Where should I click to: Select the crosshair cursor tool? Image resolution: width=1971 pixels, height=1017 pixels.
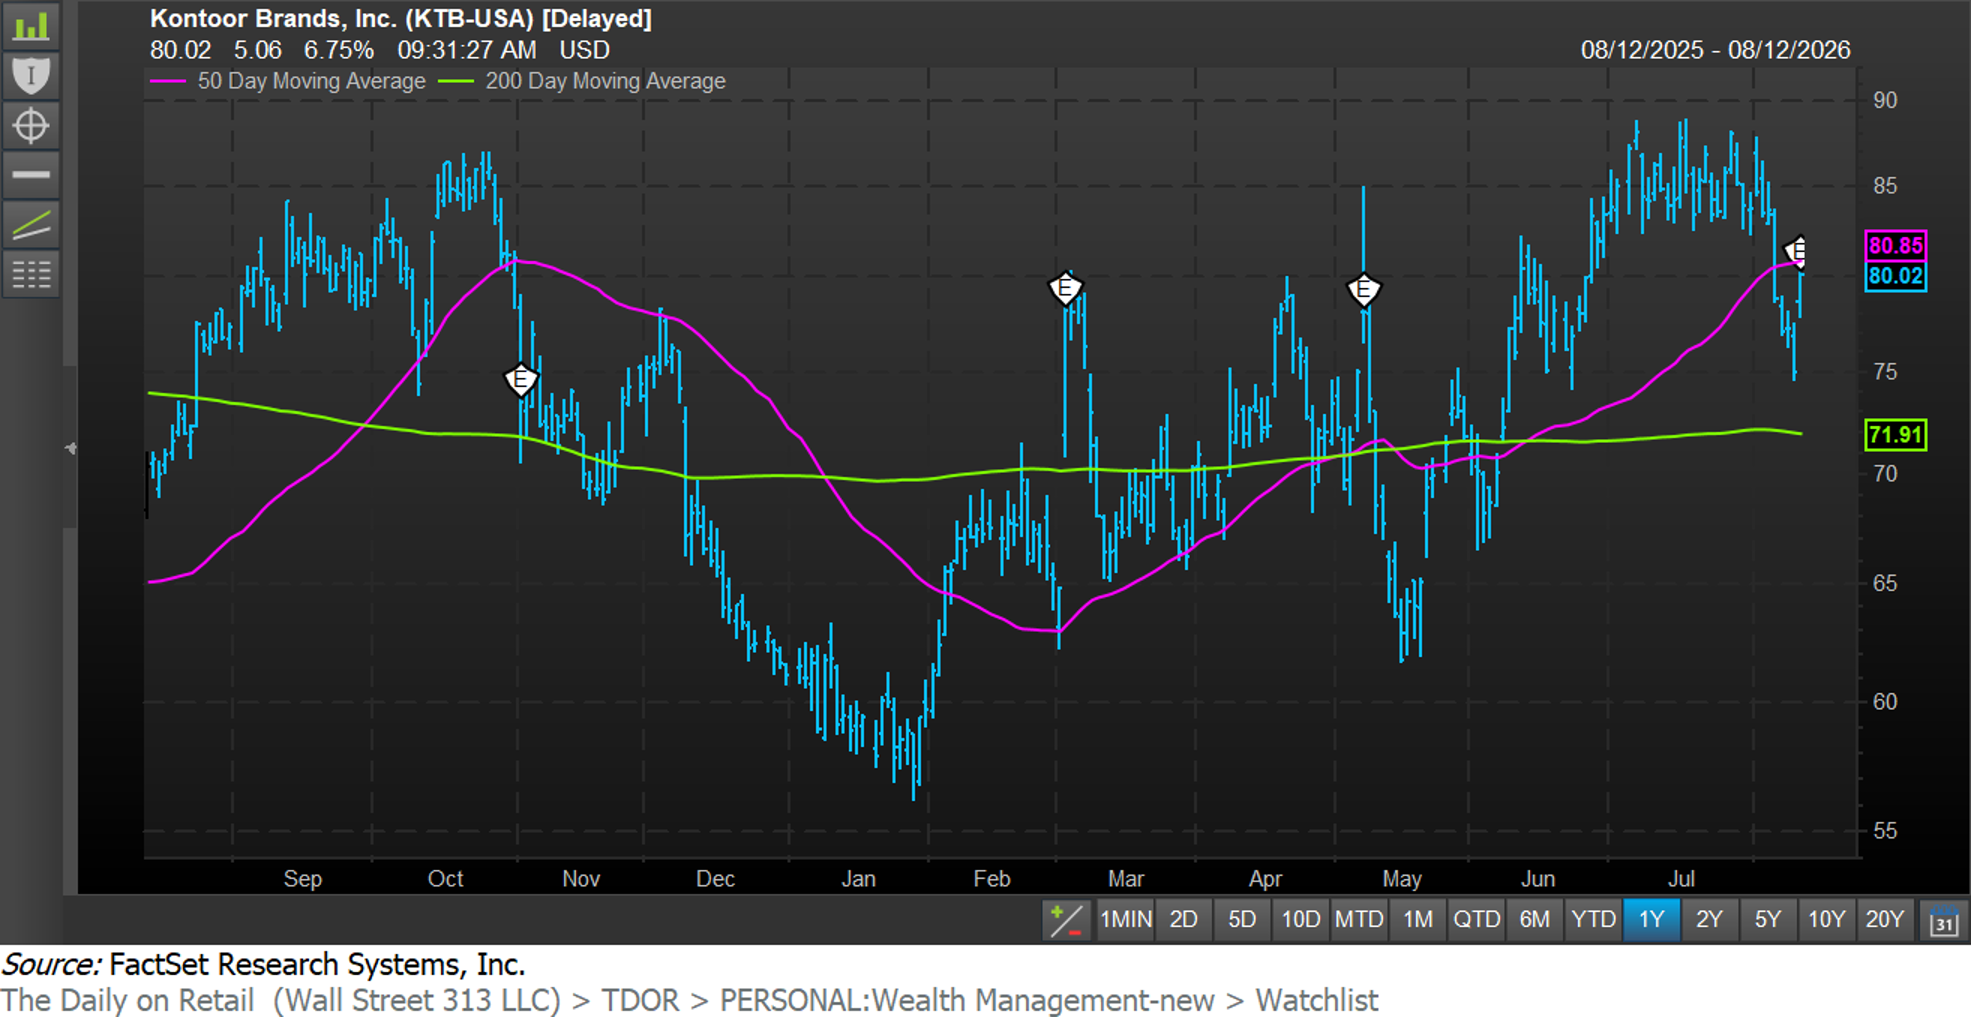click(x=31, y=125)
